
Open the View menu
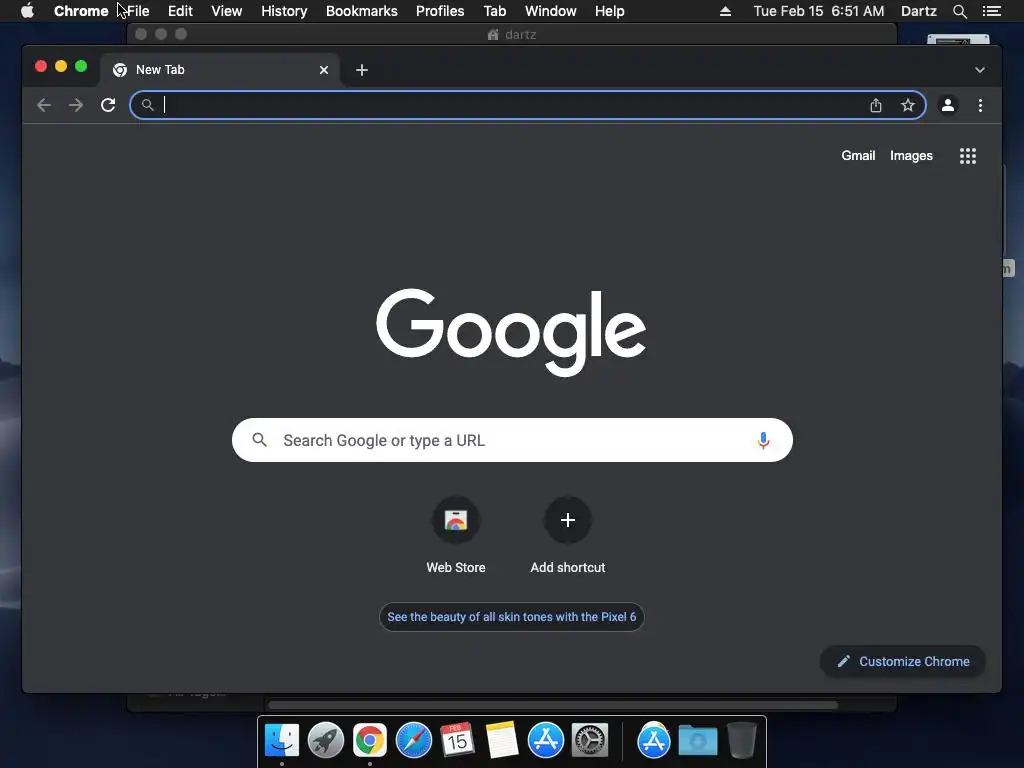227,11
